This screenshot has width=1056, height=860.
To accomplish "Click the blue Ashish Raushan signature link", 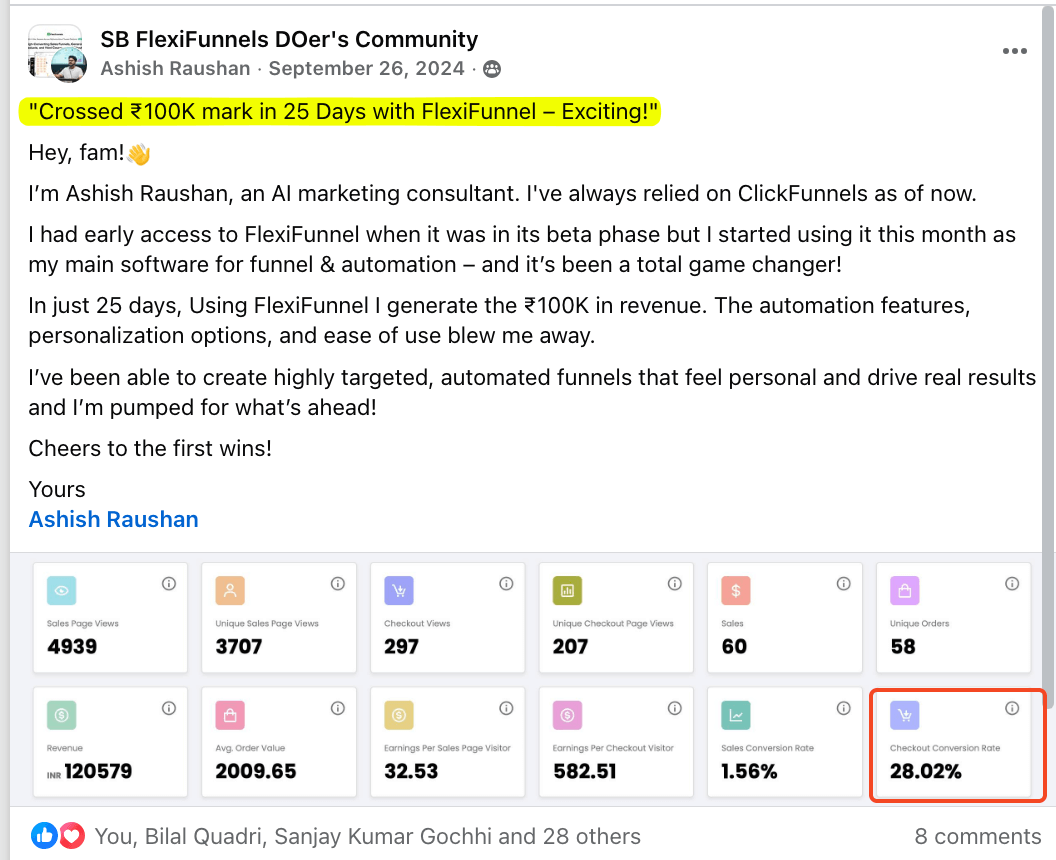I will coord(113,519).
